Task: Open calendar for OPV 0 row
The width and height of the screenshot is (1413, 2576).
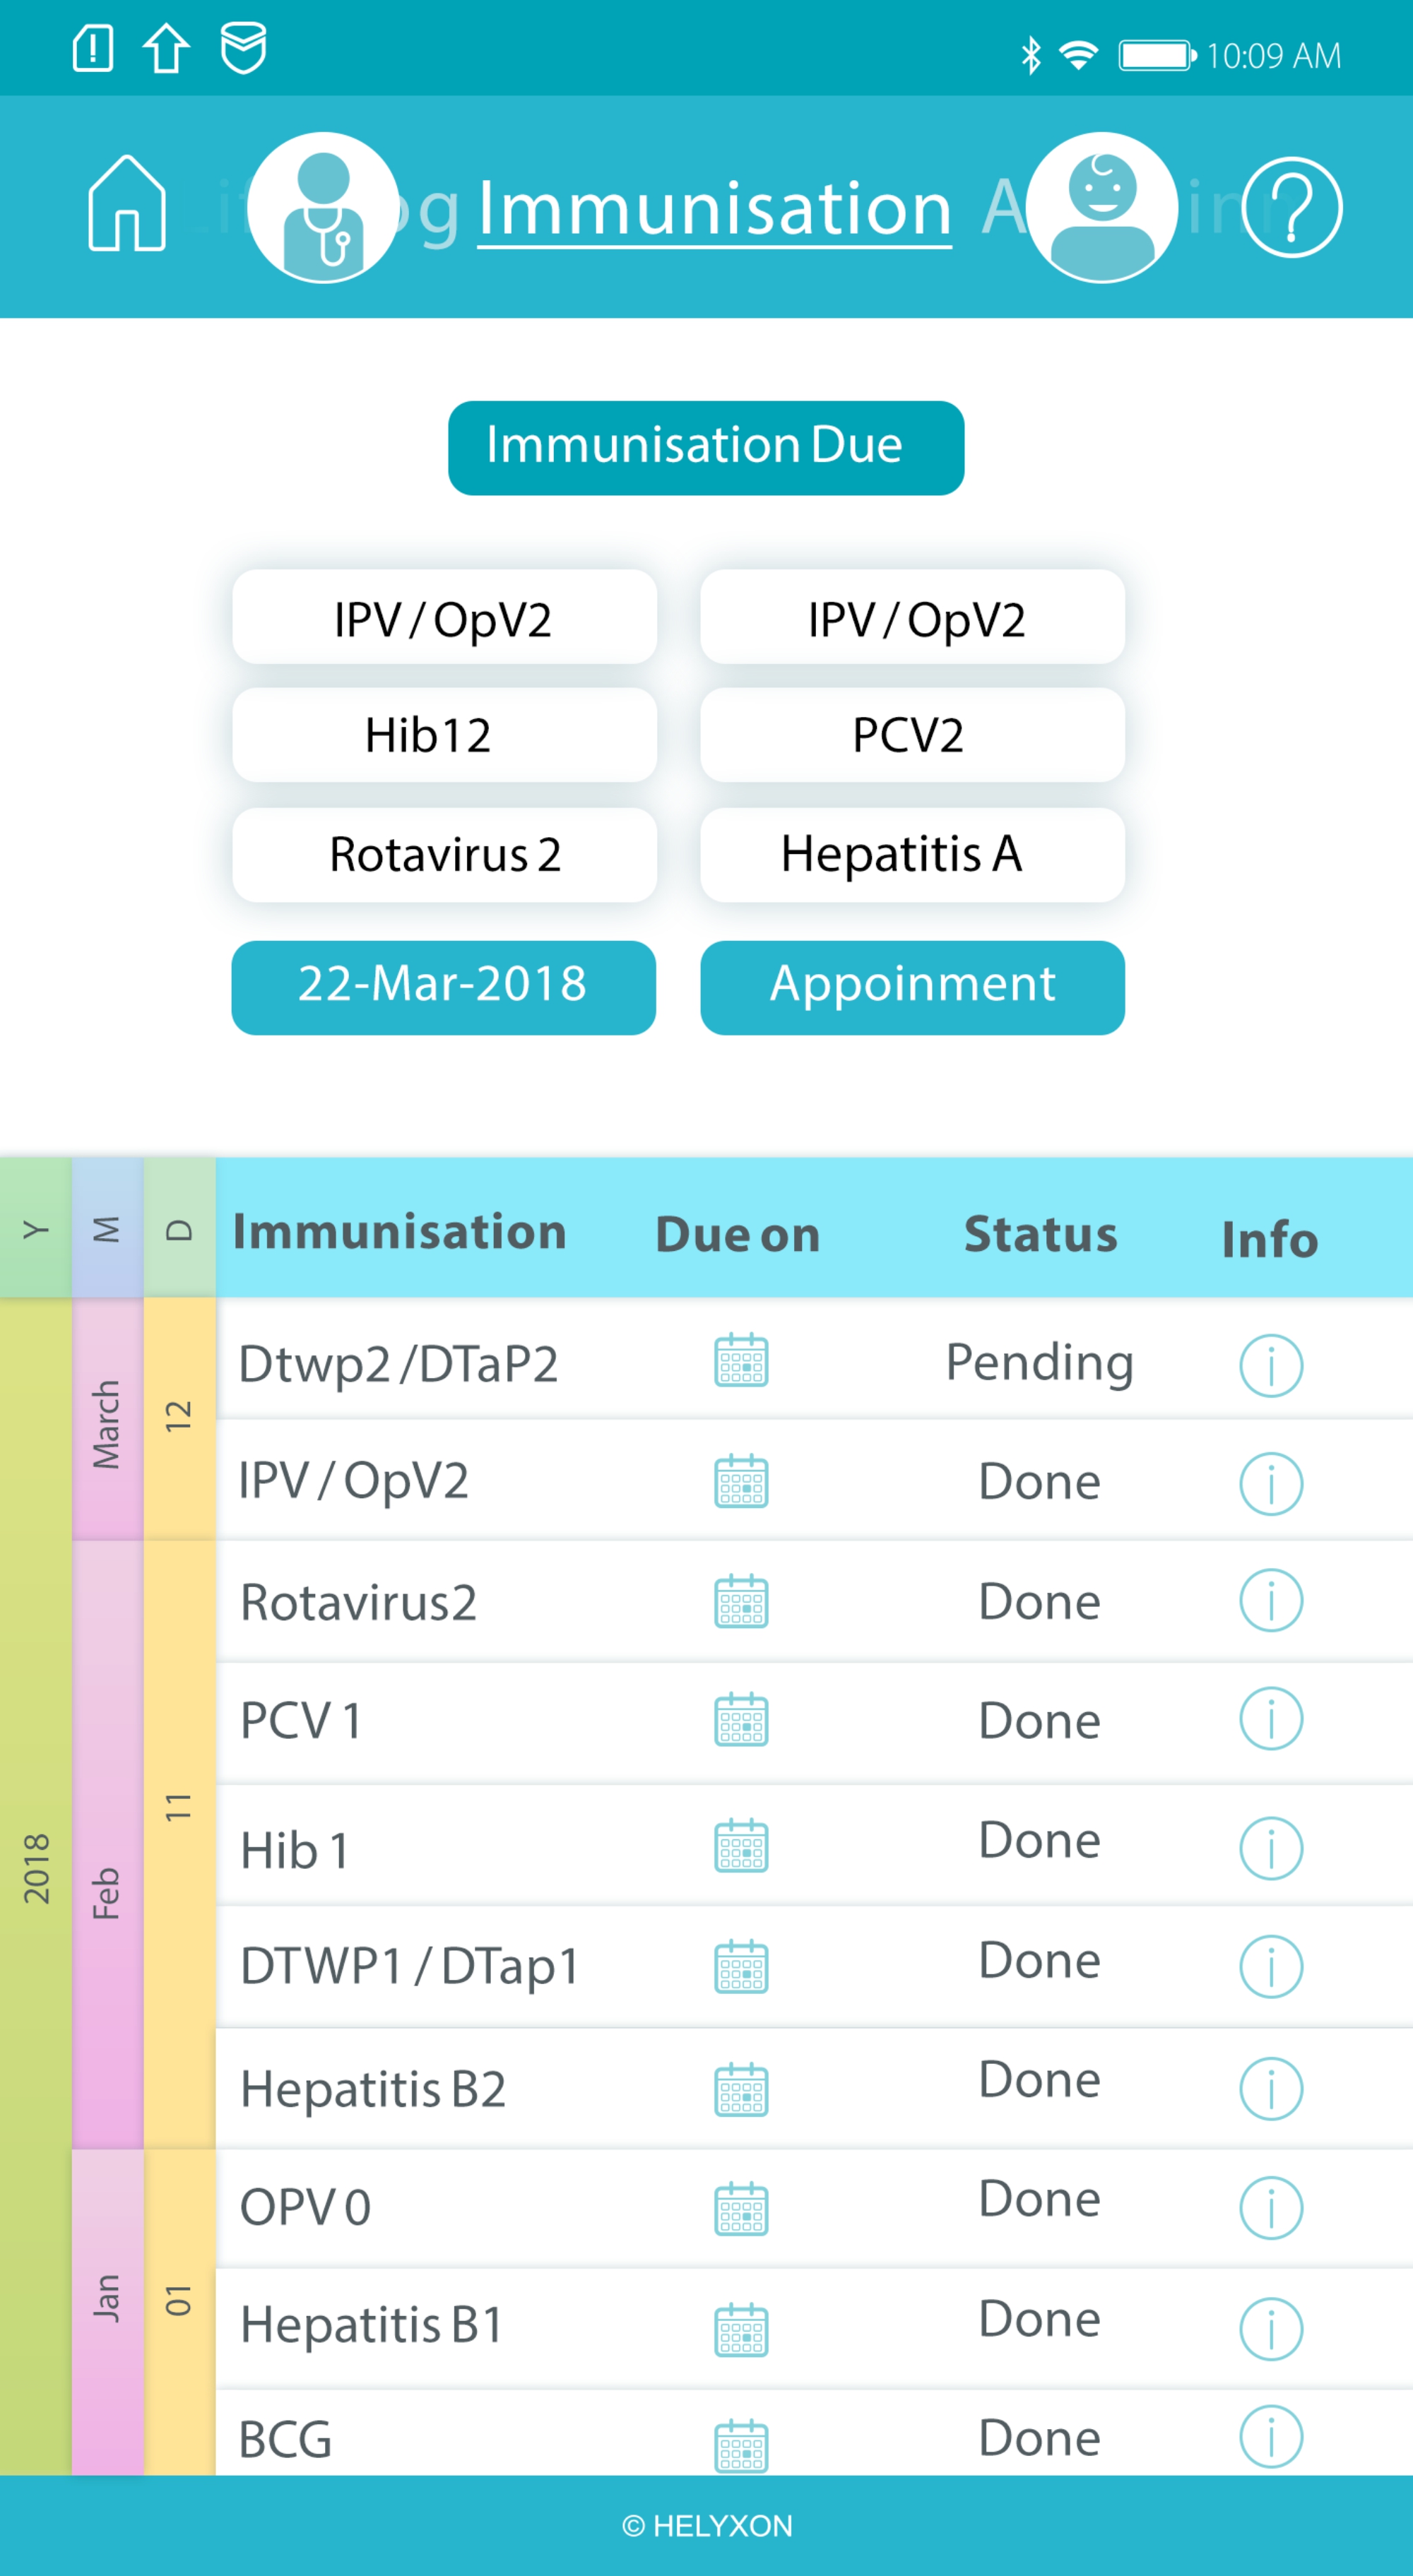Action: click(741, 2208)
